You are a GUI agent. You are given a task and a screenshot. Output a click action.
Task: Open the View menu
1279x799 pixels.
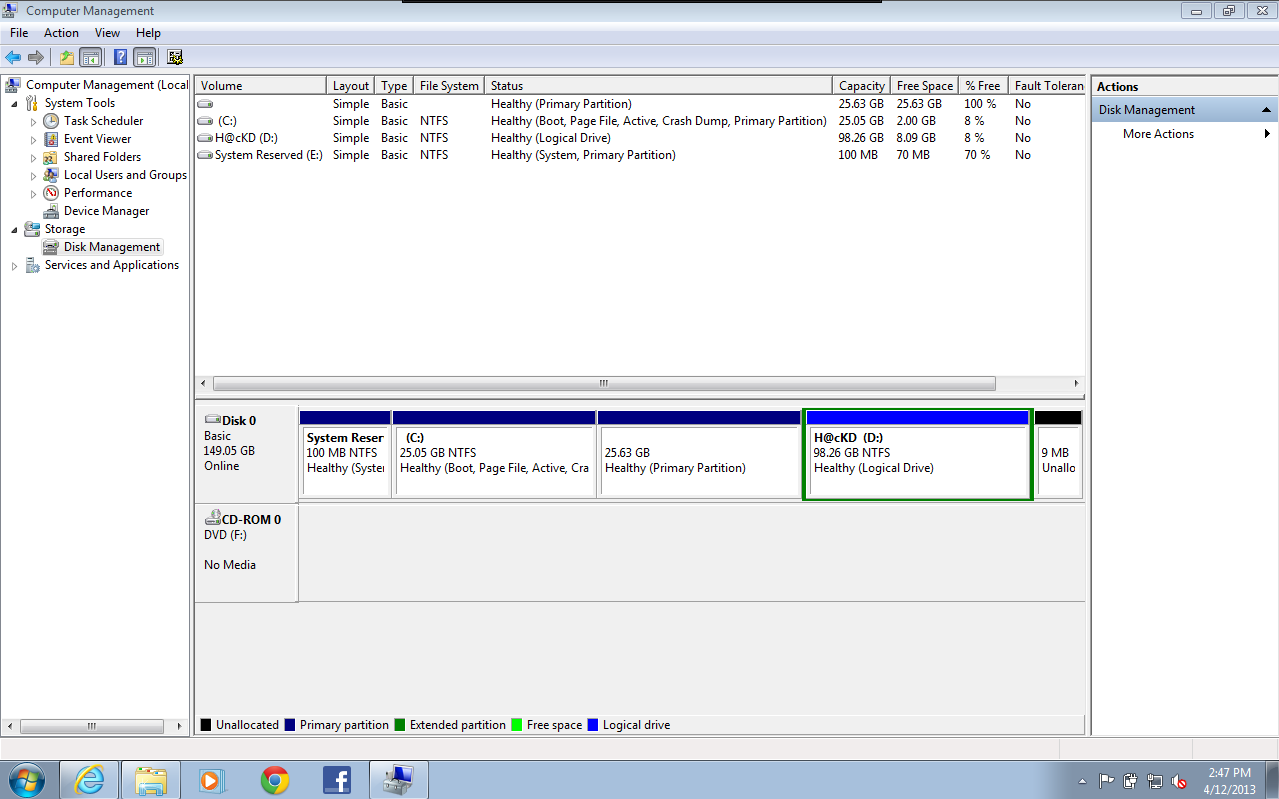click(x=107, y=33)
